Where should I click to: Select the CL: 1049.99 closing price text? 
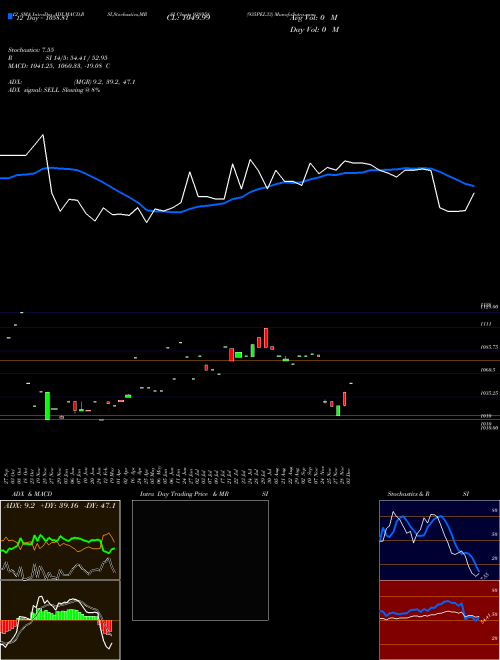(x=189, y=17)
